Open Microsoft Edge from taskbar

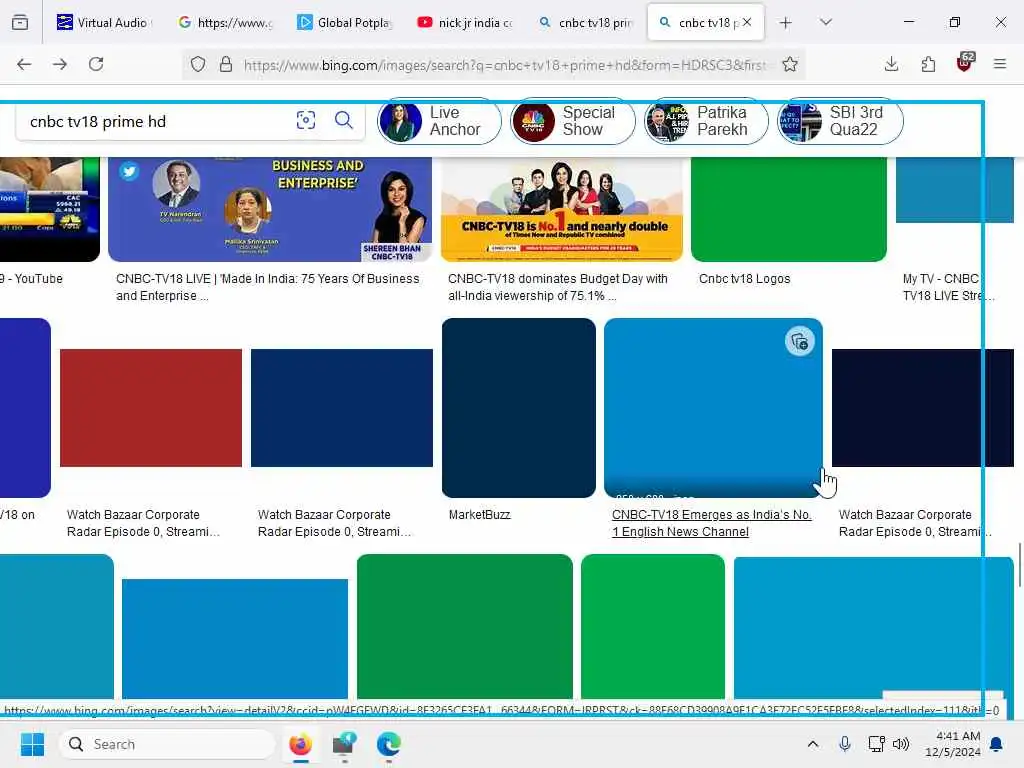point(389,744)
